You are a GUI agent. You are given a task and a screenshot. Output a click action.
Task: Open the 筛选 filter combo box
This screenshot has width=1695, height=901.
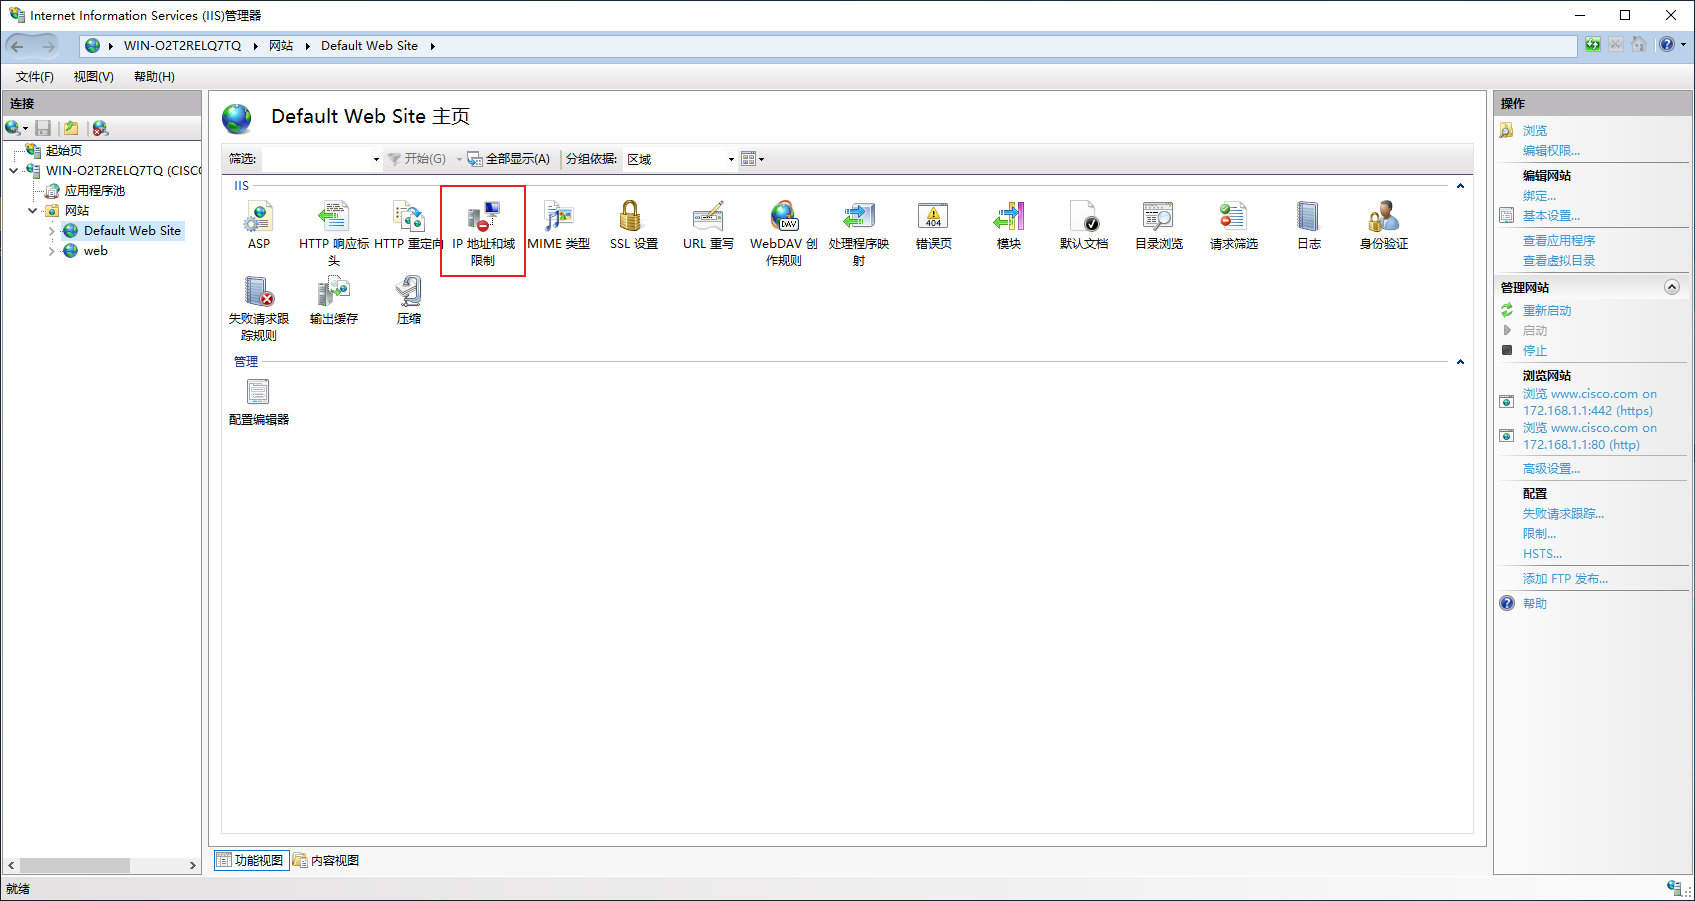(x=322, y=159)
